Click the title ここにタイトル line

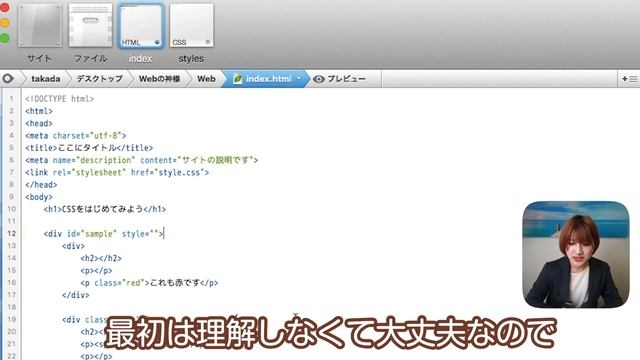point(89,148)
